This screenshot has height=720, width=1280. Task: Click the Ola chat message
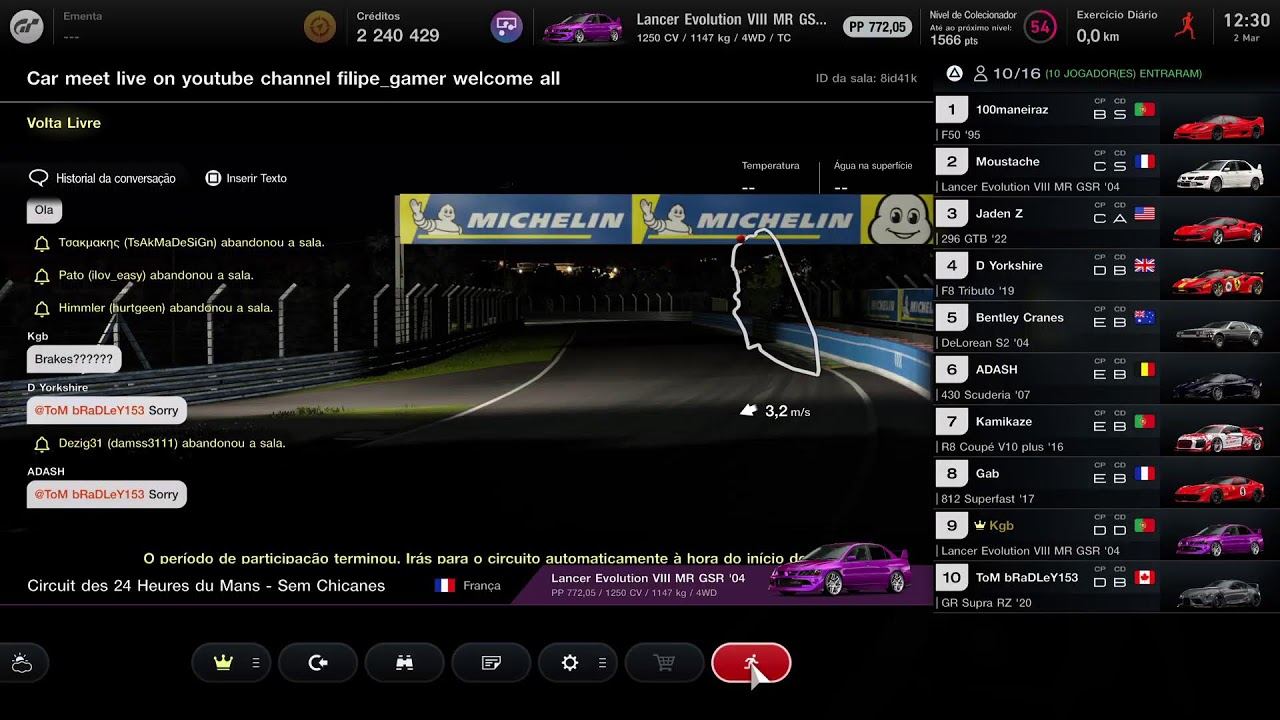(44, 210)
